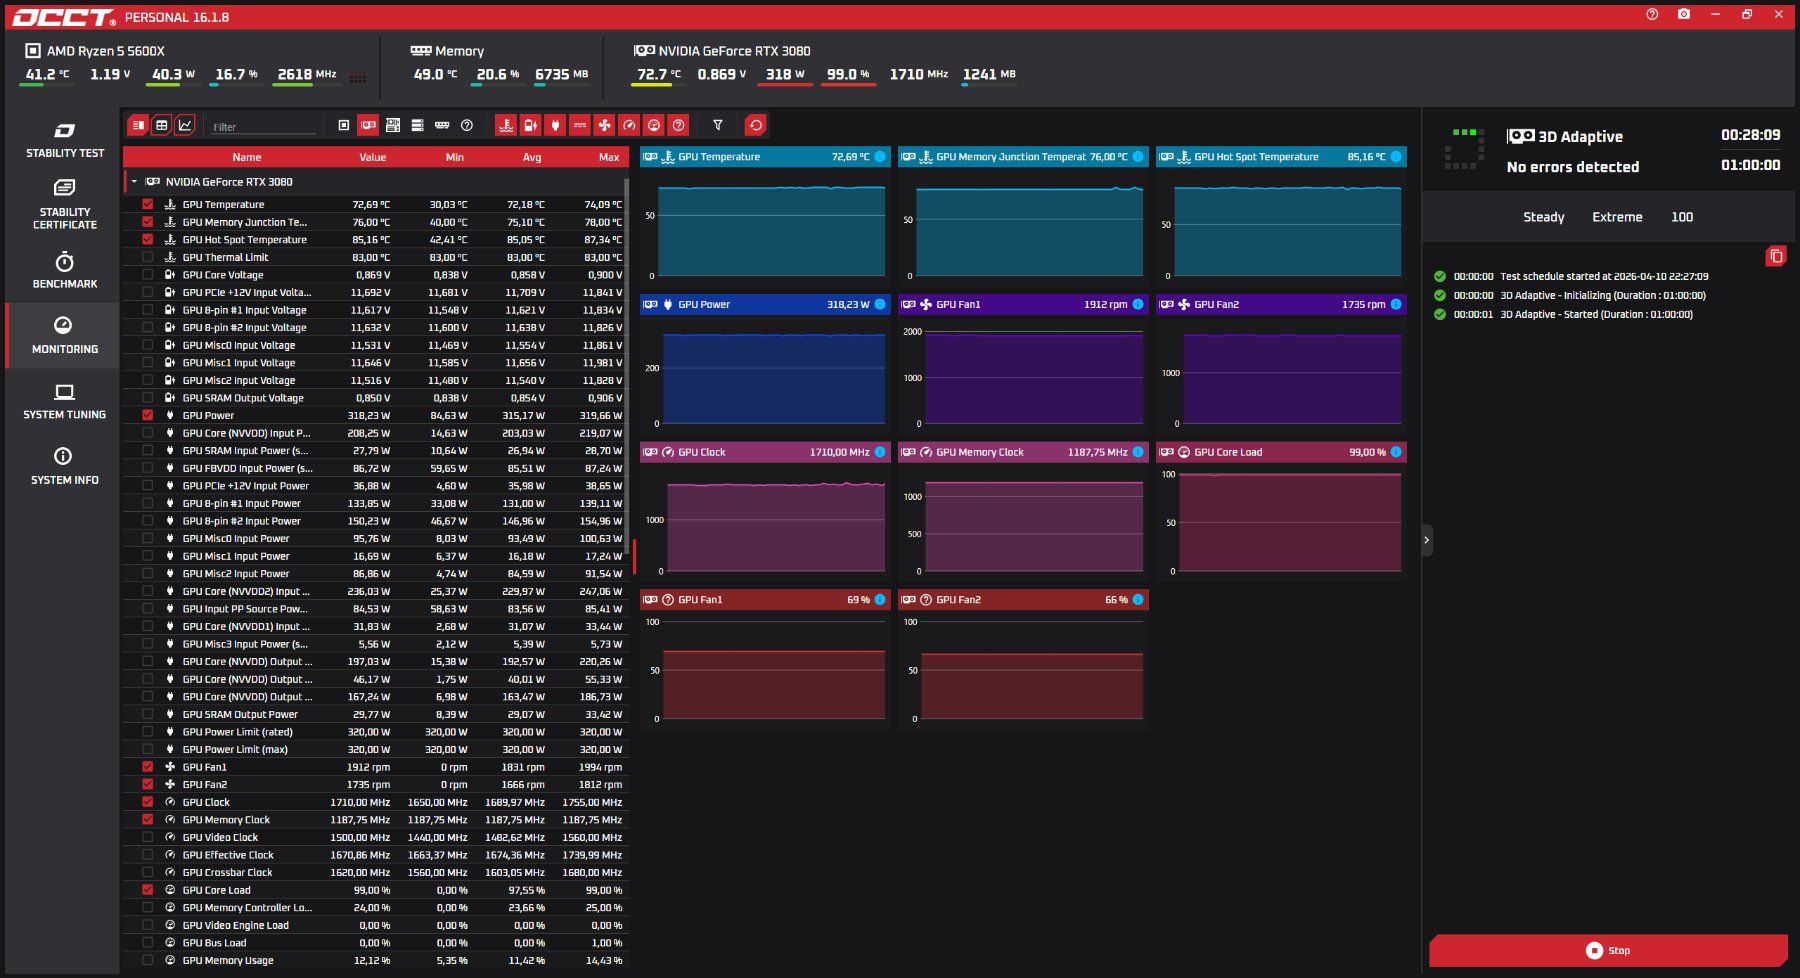Reset min/max values with the refresh icon

(755, 125)
